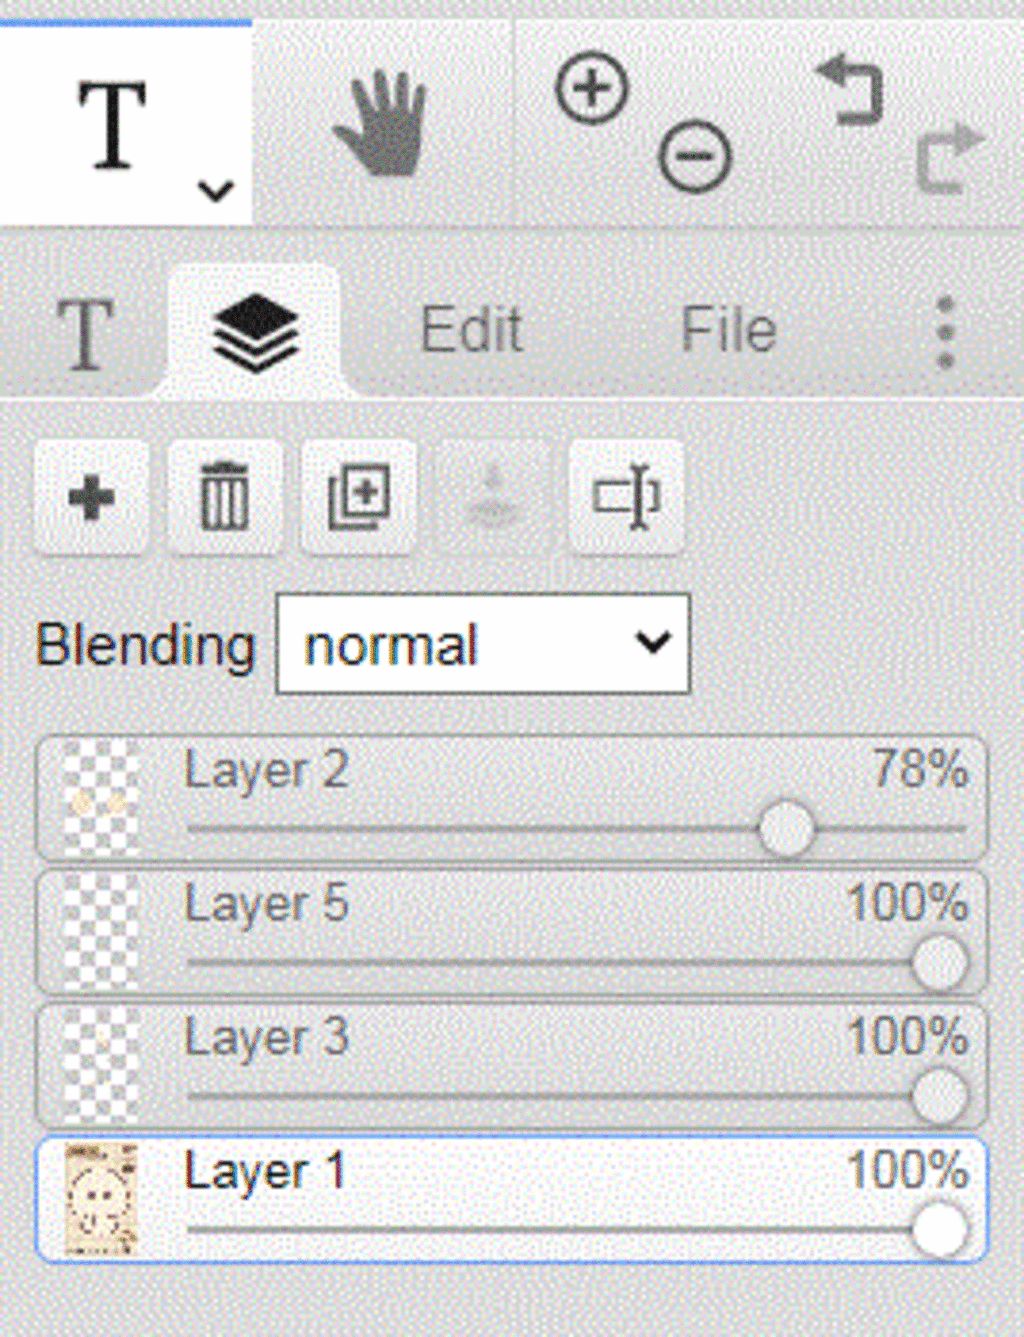Image resolution: width=1024 pixels, height=1337 pixels.
Task: Select Layer 5 in the layers list
Action: 511,933
